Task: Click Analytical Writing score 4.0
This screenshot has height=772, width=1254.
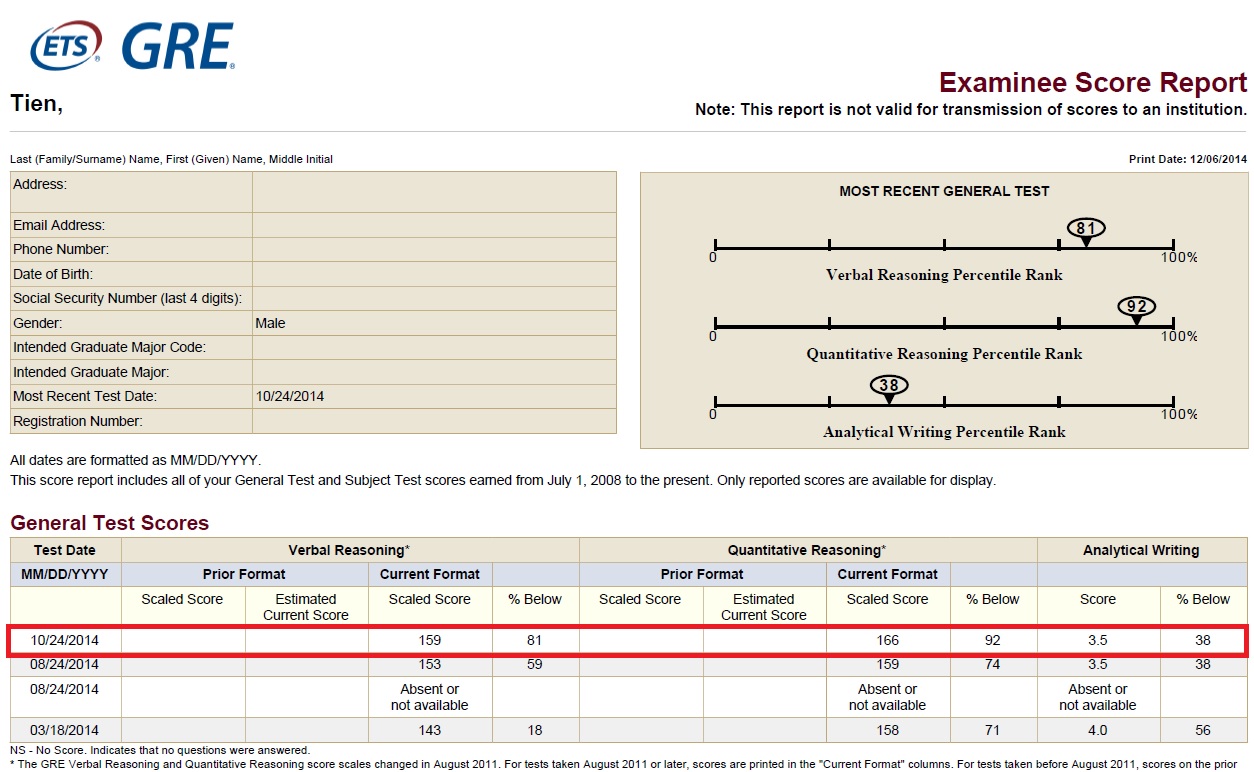Action: coord(1097,730)
